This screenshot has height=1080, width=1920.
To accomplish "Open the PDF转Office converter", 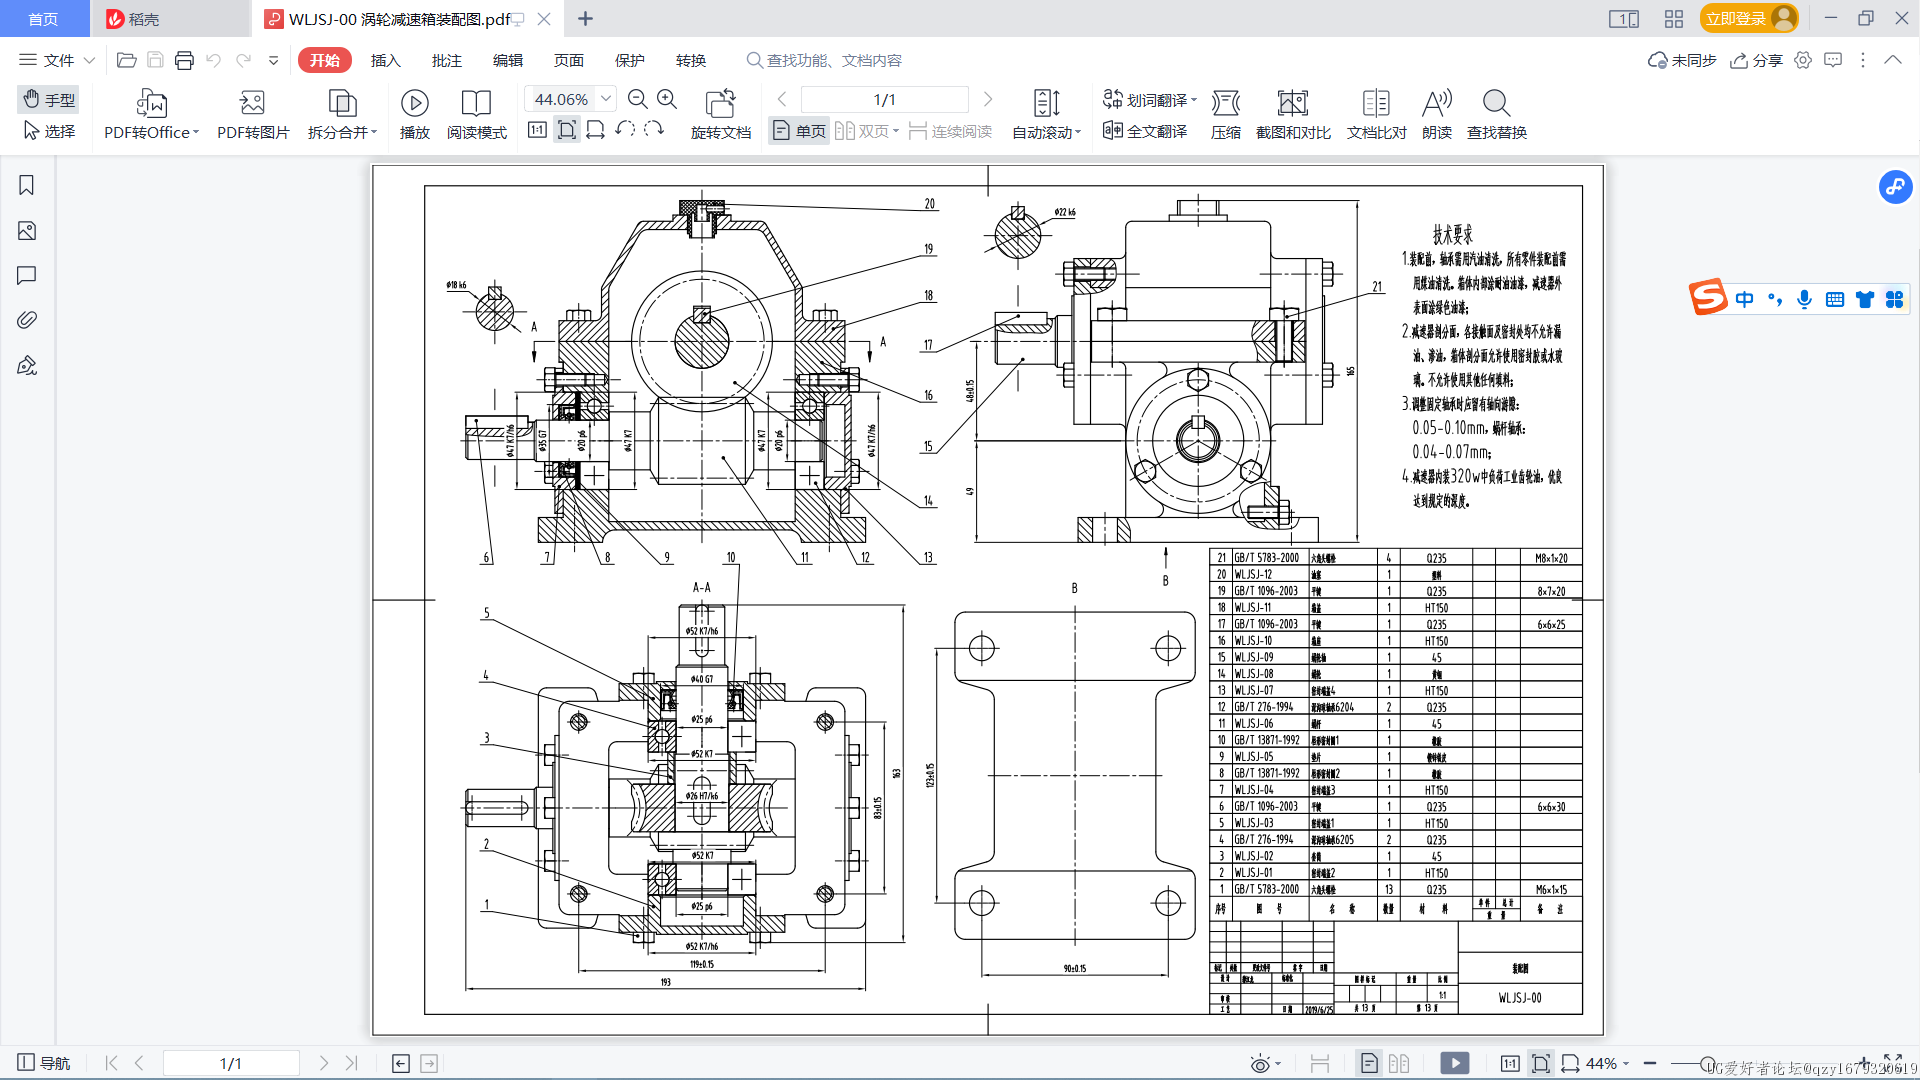I will coord(151,115).
